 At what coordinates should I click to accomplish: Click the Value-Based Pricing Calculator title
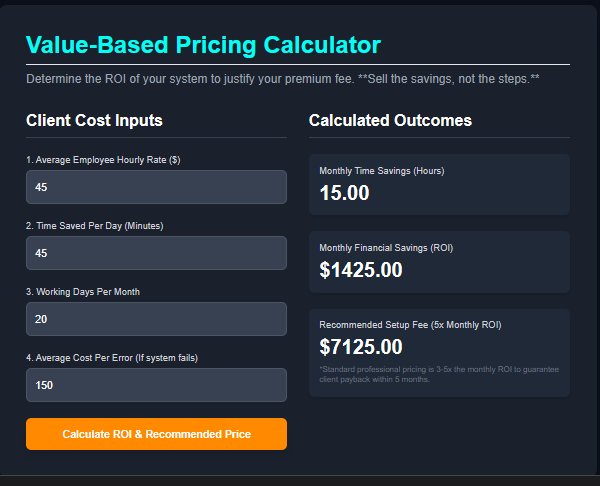pos(203,44)
